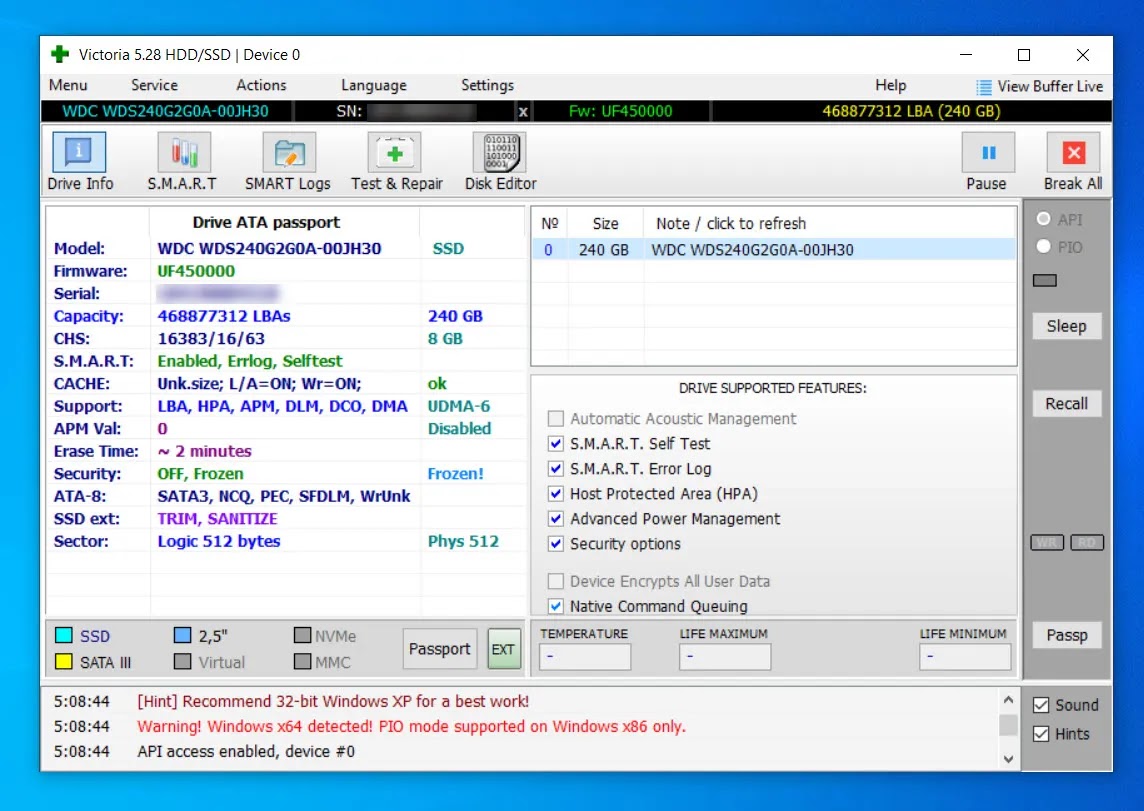1144x811 pixels.
Task: Select device row 0 WDC WDS240G2G0A-00JH30
Action: pyautogui.click(x=774, y=249)
